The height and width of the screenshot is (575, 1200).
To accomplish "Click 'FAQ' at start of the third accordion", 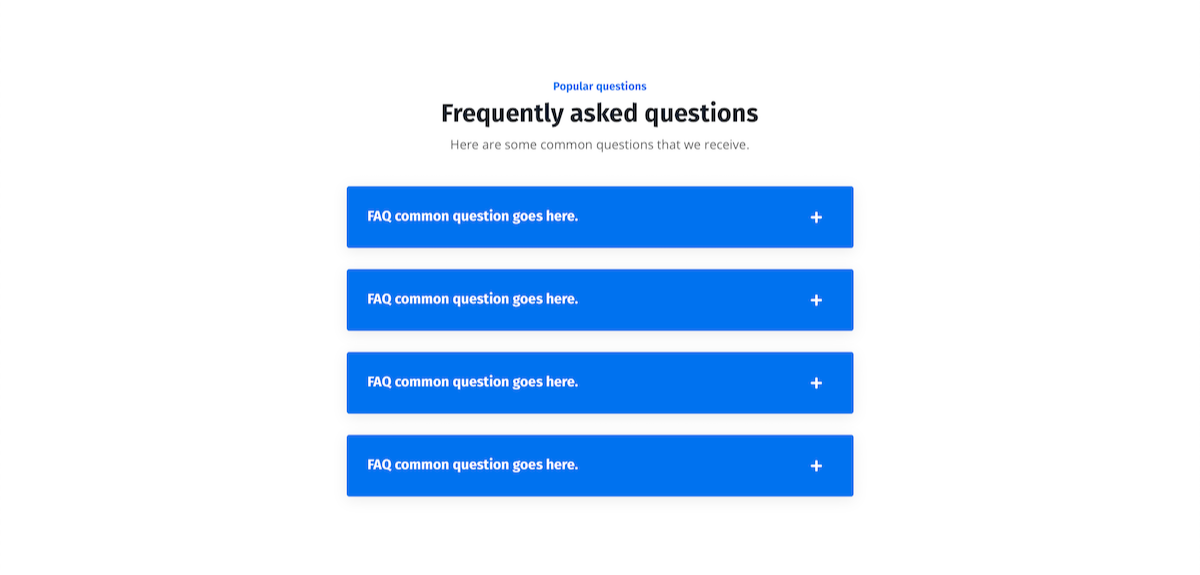I will tap(379, 382).
